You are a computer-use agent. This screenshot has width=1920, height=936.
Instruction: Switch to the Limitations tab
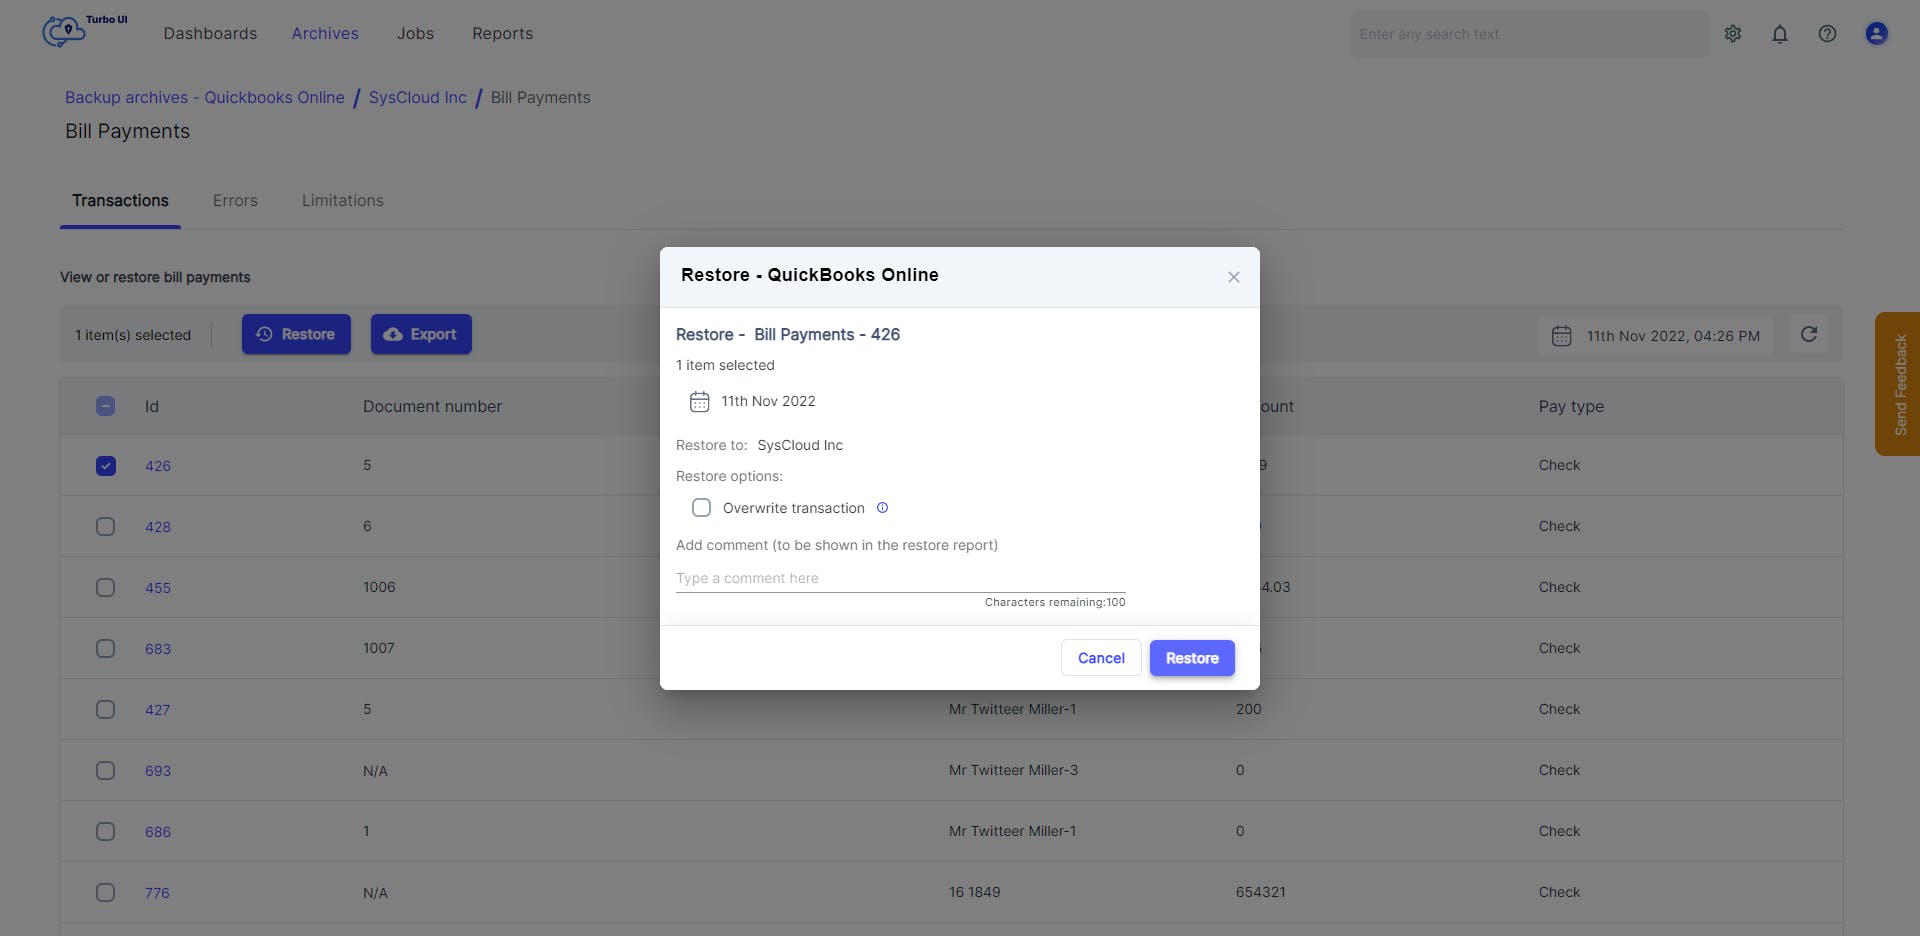tap(343, 201)
